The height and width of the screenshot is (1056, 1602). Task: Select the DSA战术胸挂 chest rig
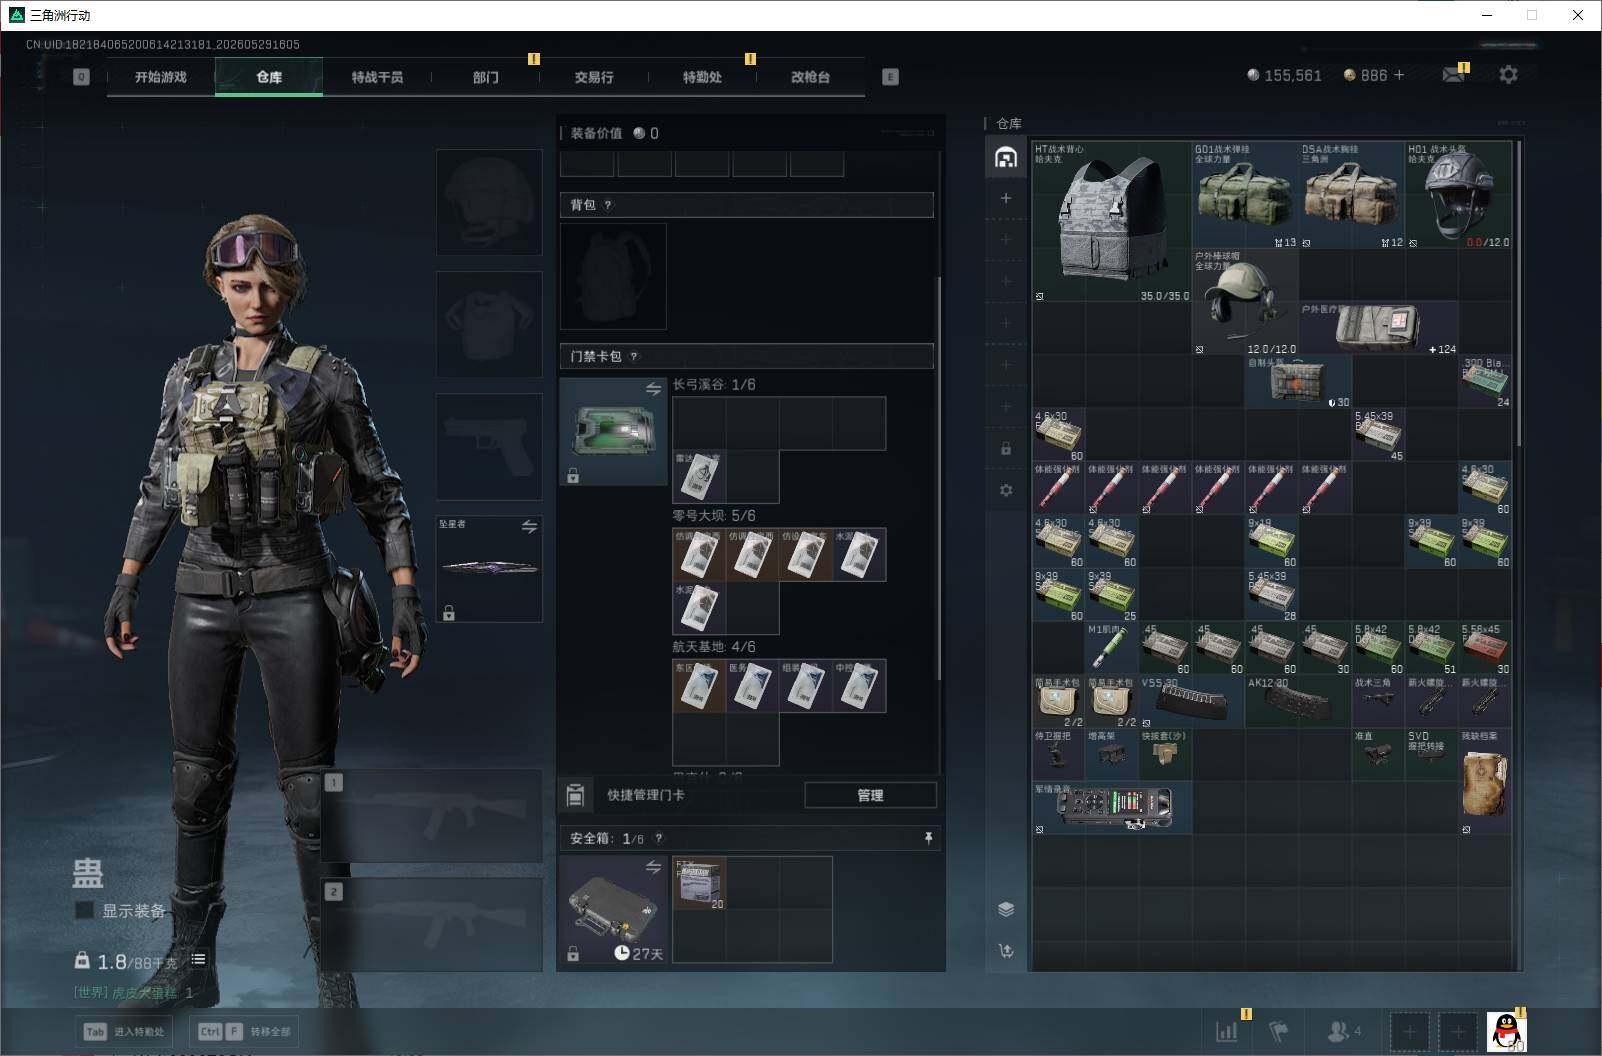pyautogui.click(x=1351, y=195)
